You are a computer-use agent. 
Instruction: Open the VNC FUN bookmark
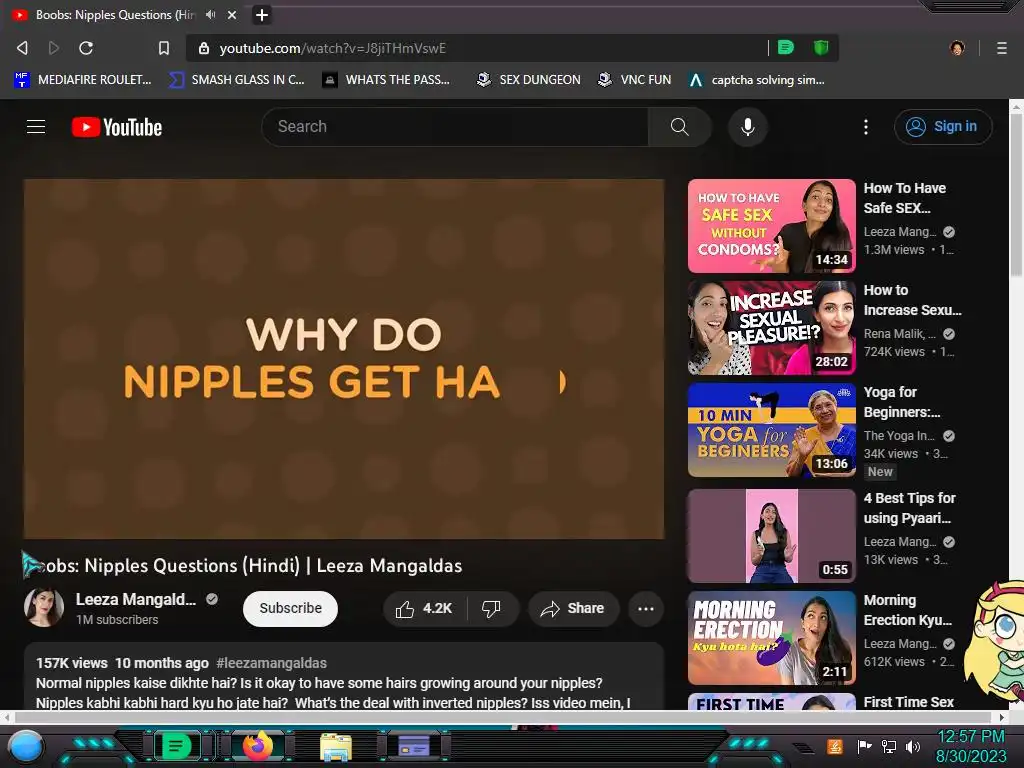point(635,80)
